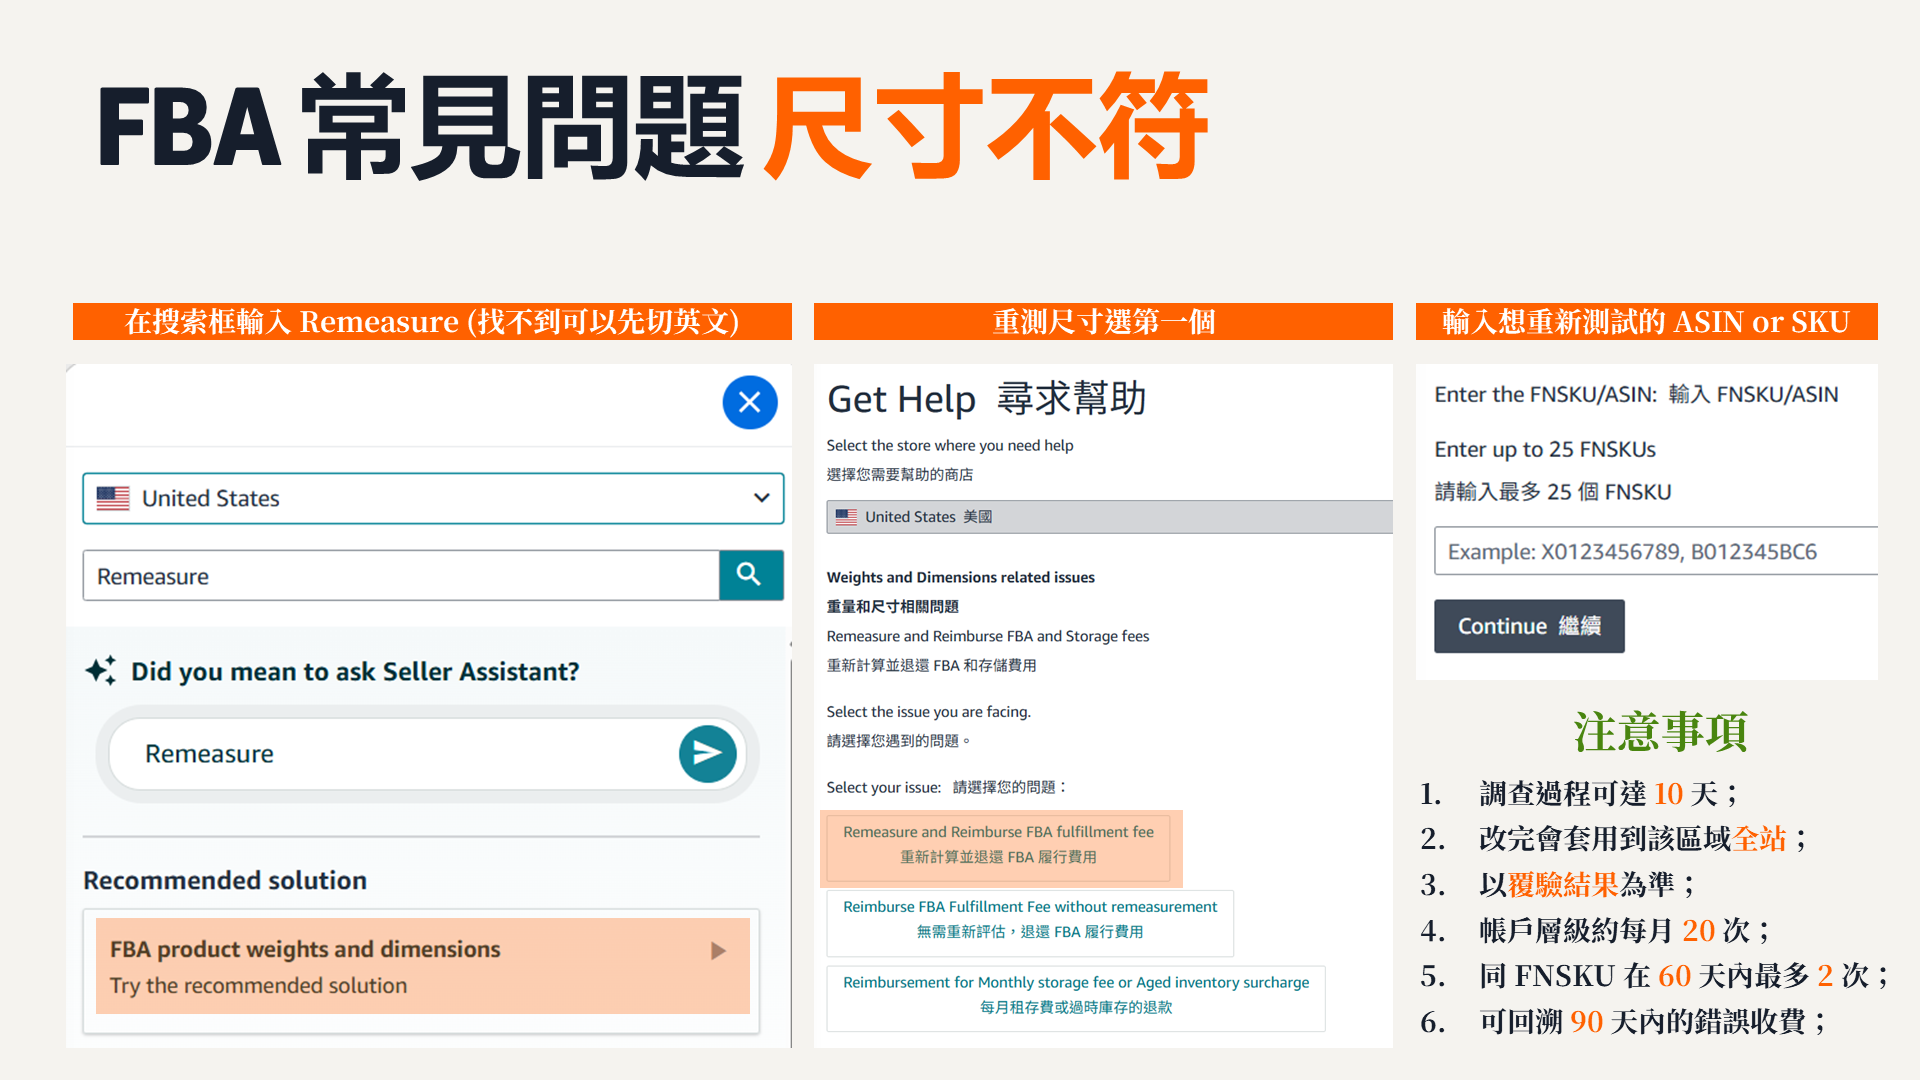Viewport: 1920px width, 1080px height.
Task: Click the Get Help 尋求幫助 heading
Action: pyautogui.click(x=986, y=399)
